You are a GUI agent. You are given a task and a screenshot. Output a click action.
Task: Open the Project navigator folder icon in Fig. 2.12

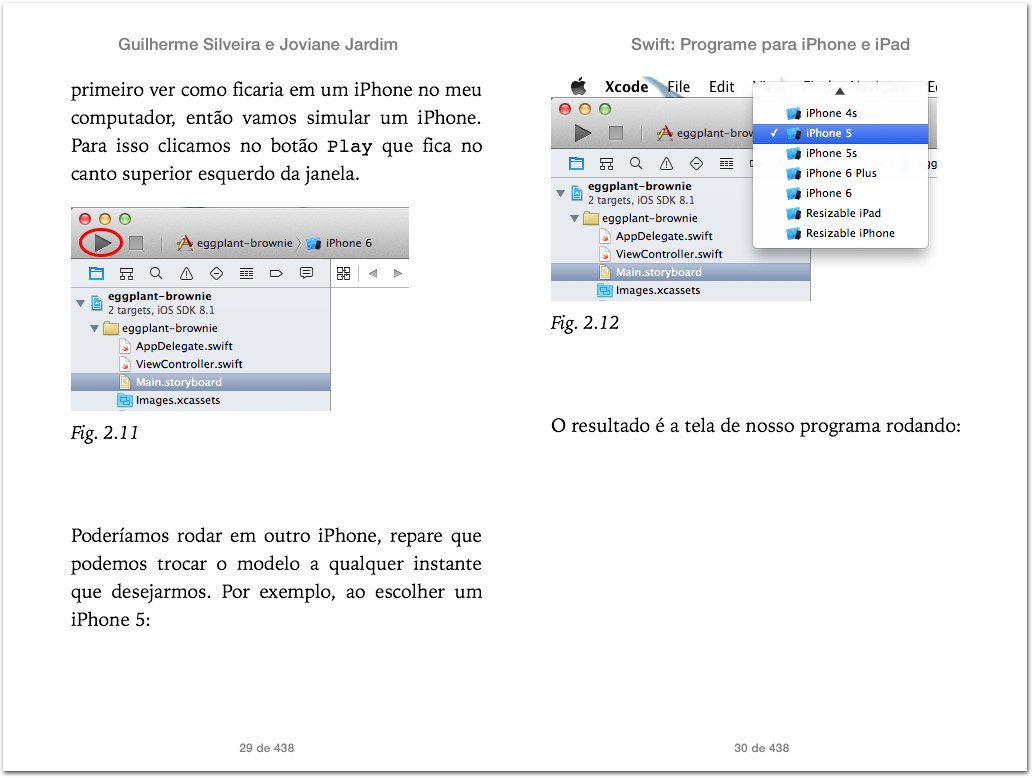coord(576,164)
